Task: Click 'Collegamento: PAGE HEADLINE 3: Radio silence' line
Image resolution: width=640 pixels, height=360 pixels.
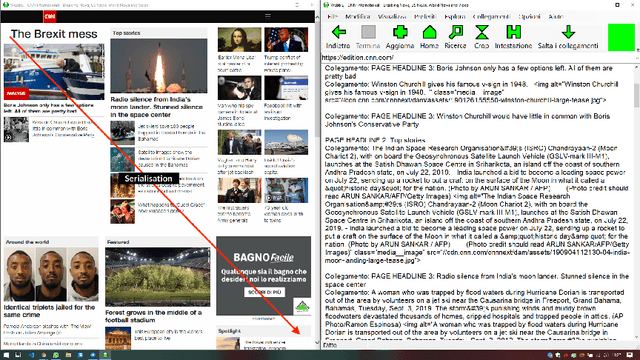Action: (477, 280)
